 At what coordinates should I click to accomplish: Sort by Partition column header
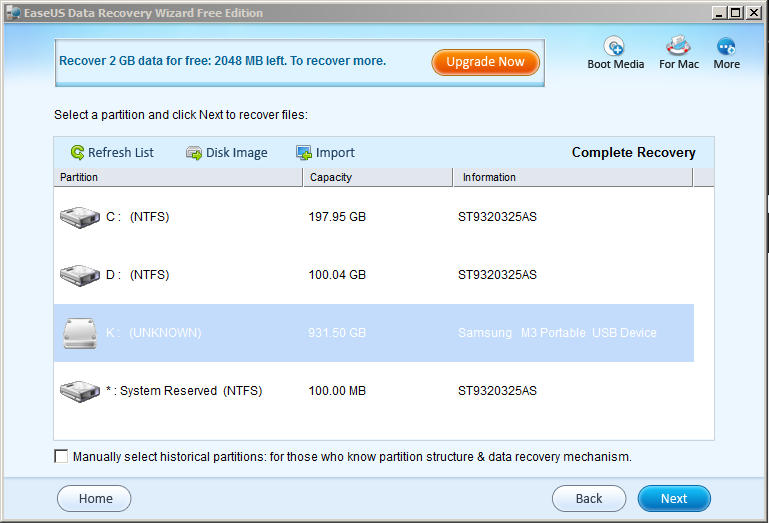point(178,177)
